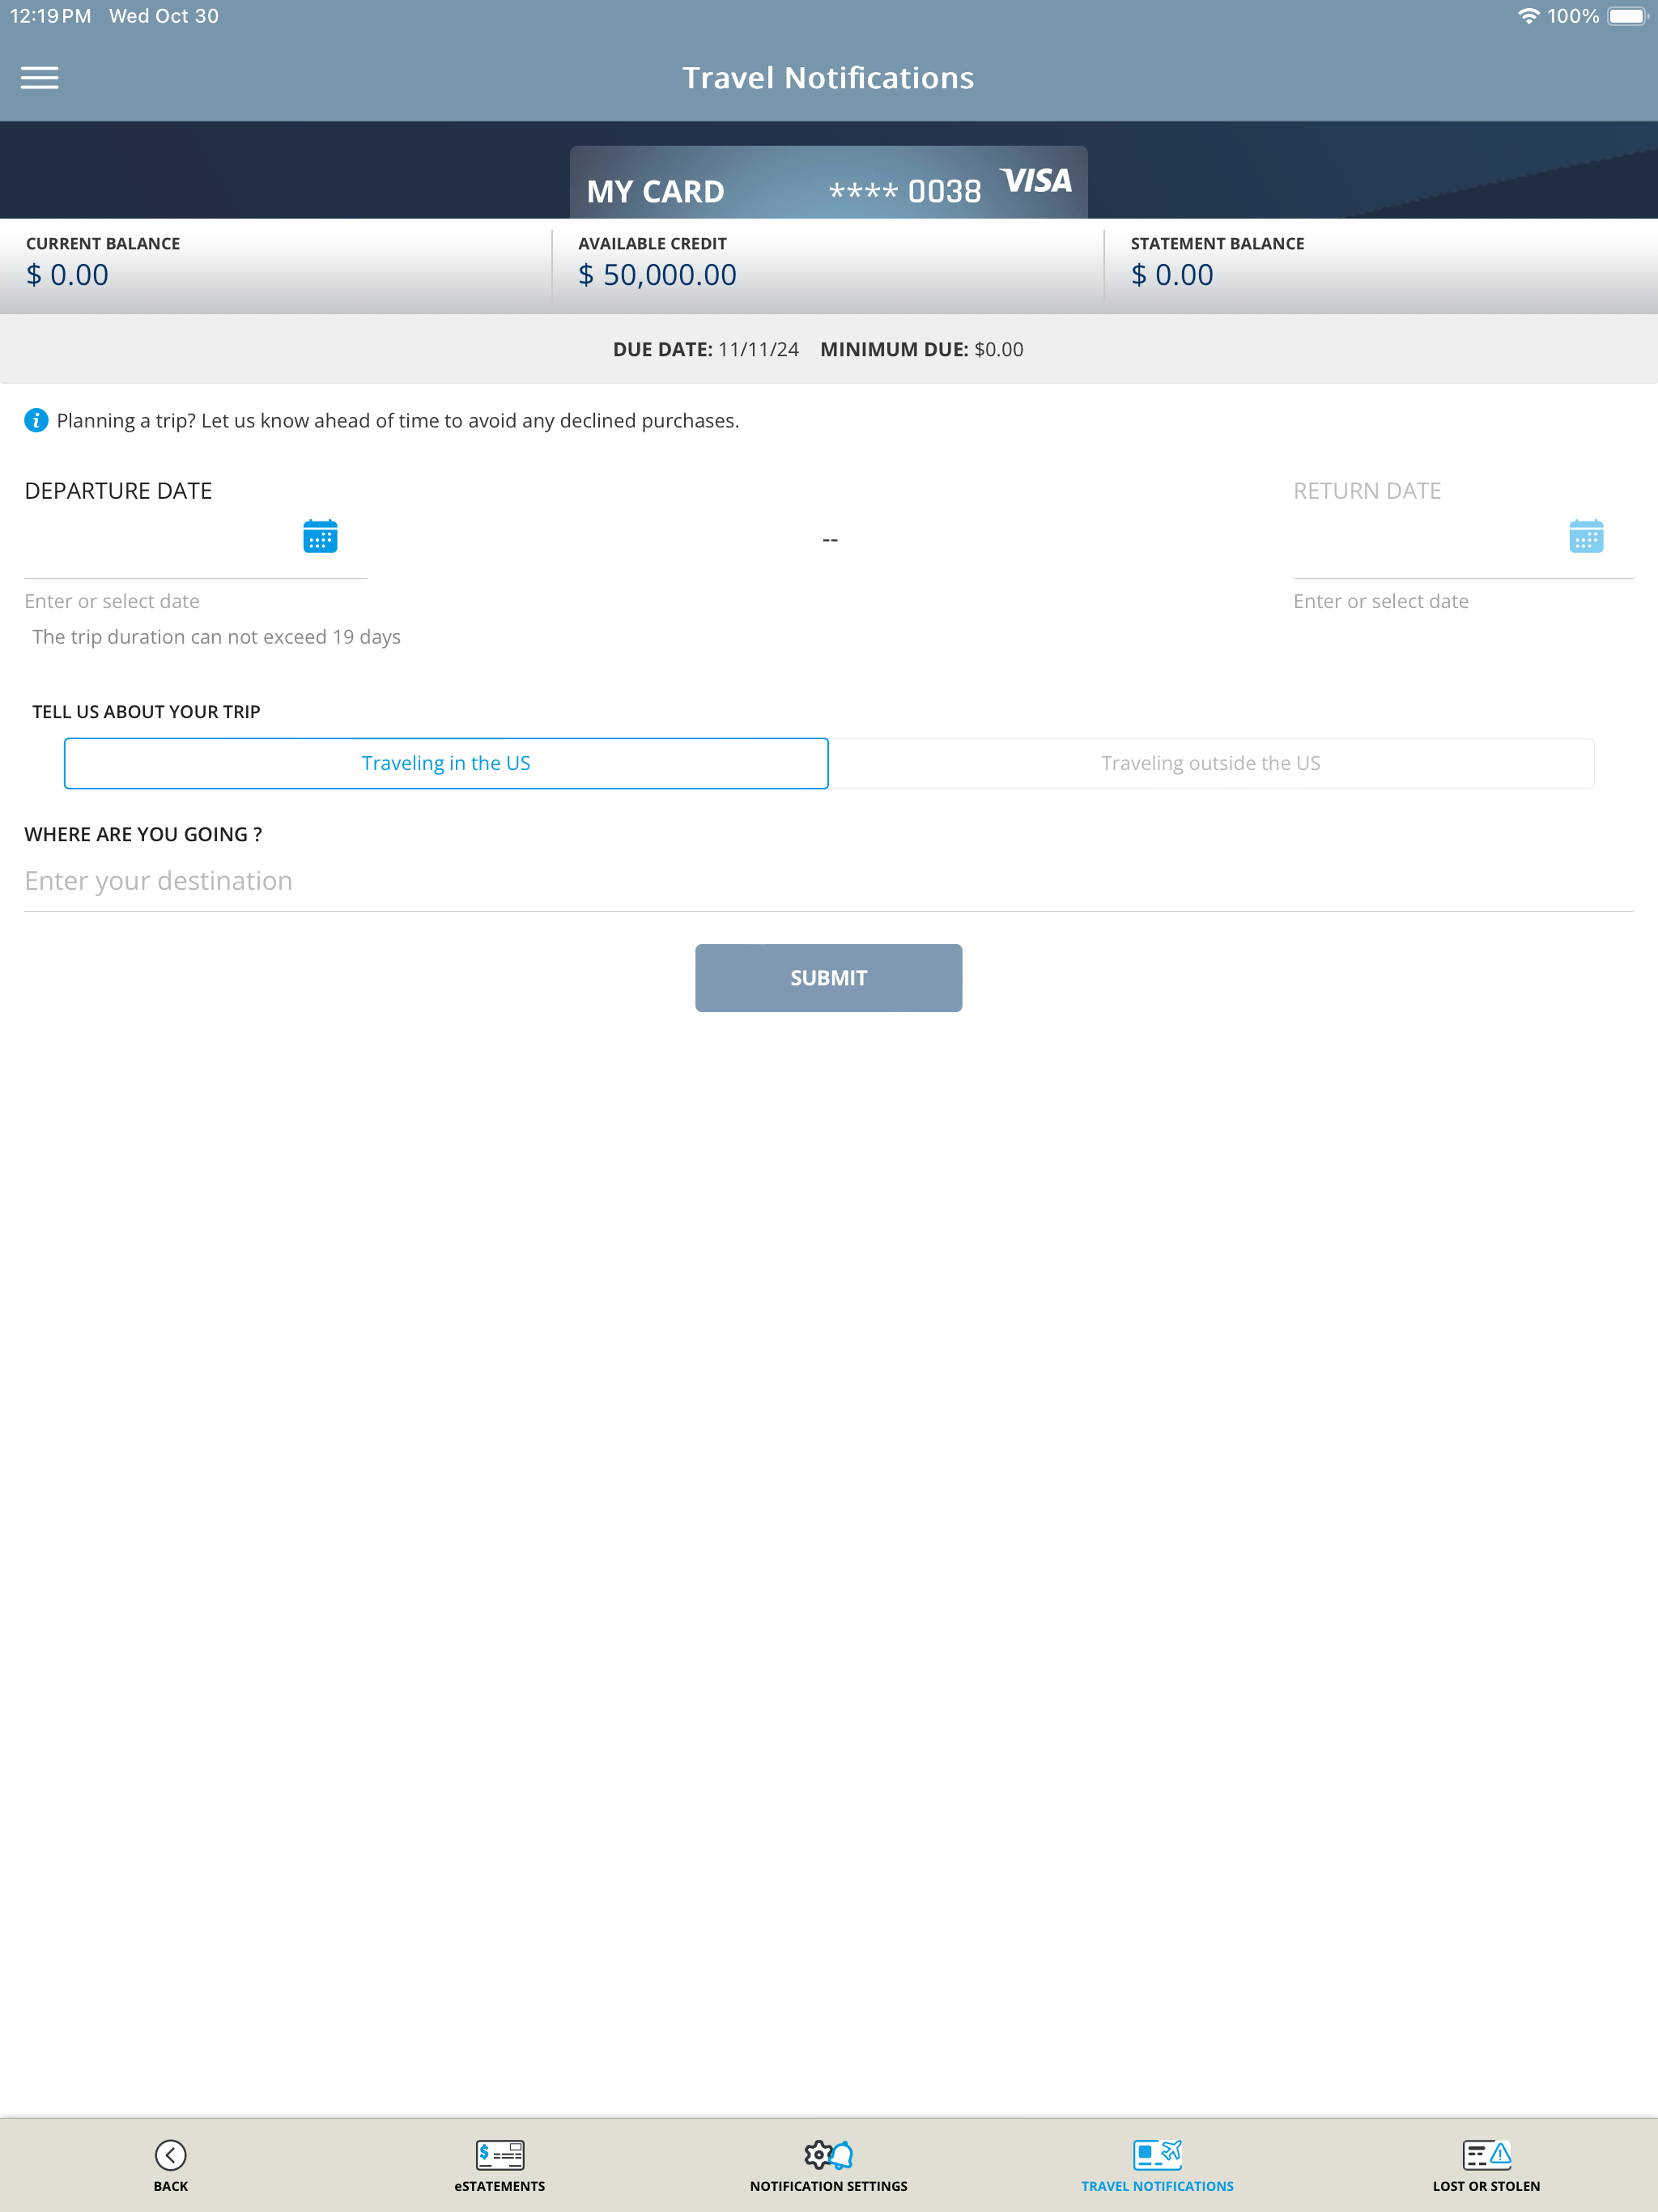Tap the Back arrow icon

(x=171, y=2154)
